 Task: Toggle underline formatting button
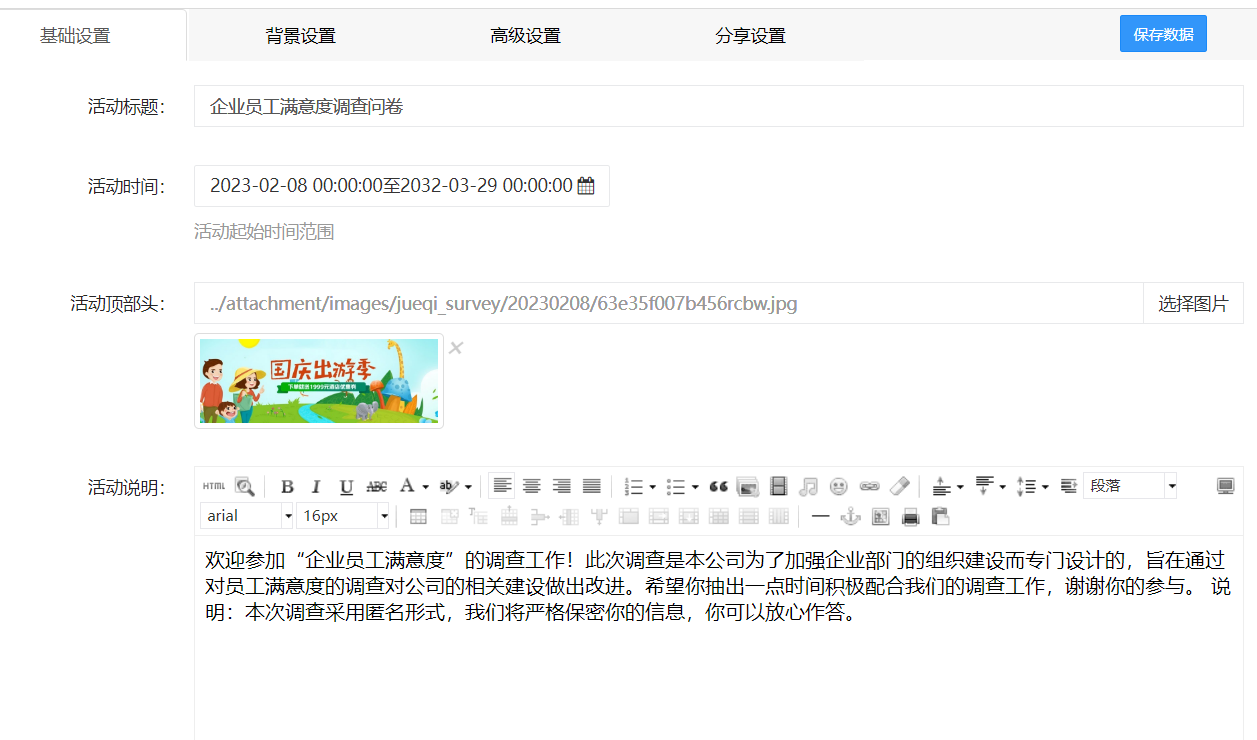click(x=346, y=487)
